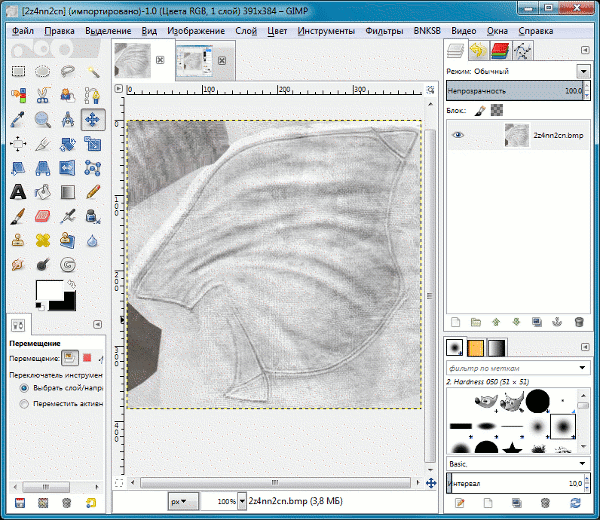Screen dimensions: 600x520
Task: Choose the Dodge/Burn tool
Action: coord(42,264)
